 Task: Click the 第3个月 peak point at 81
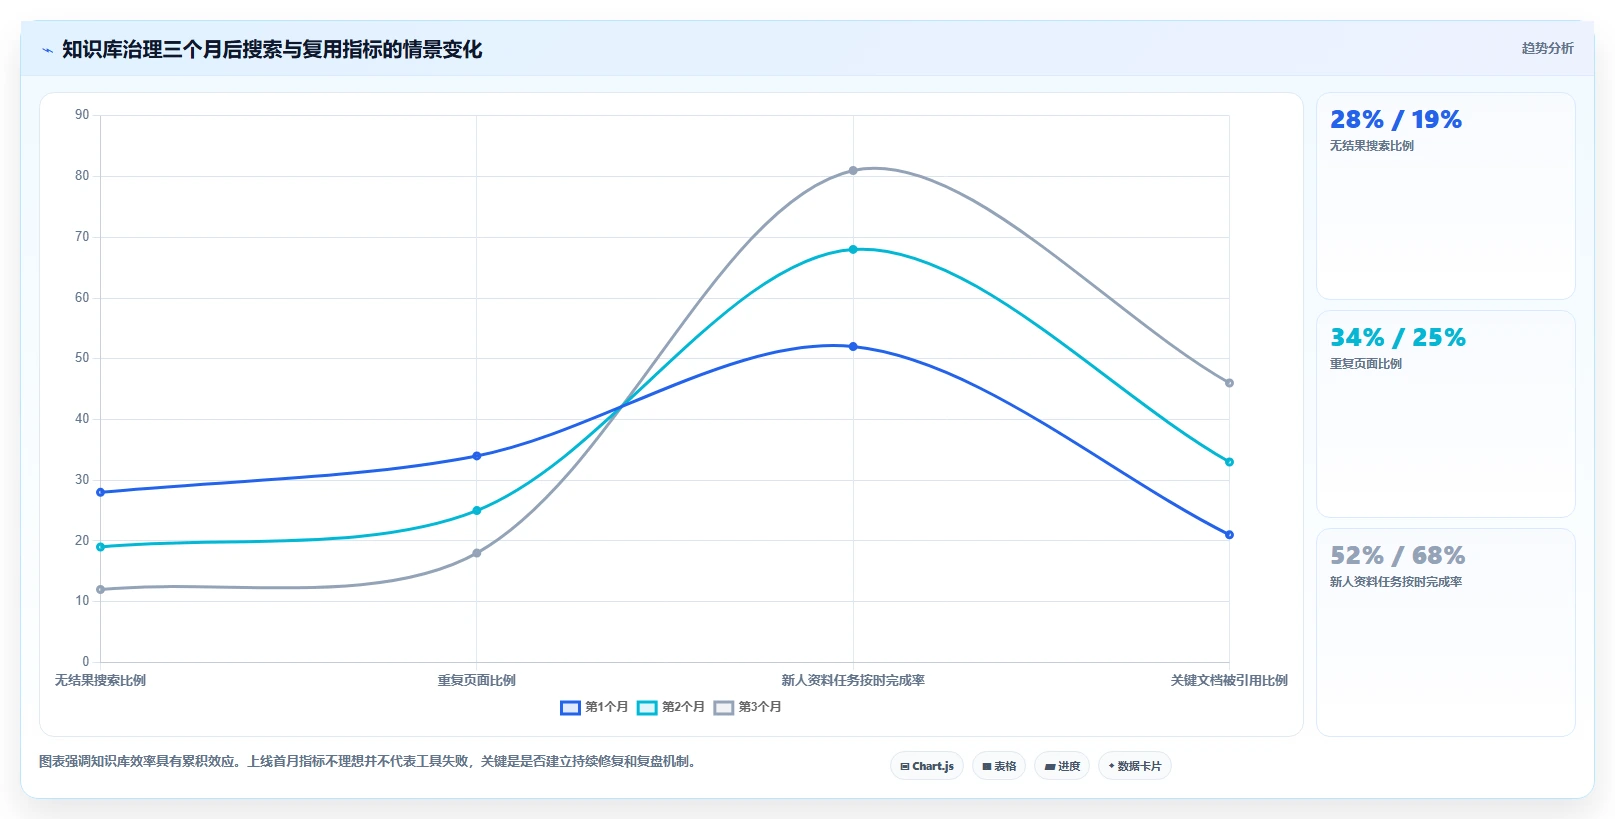click(853, 170)
